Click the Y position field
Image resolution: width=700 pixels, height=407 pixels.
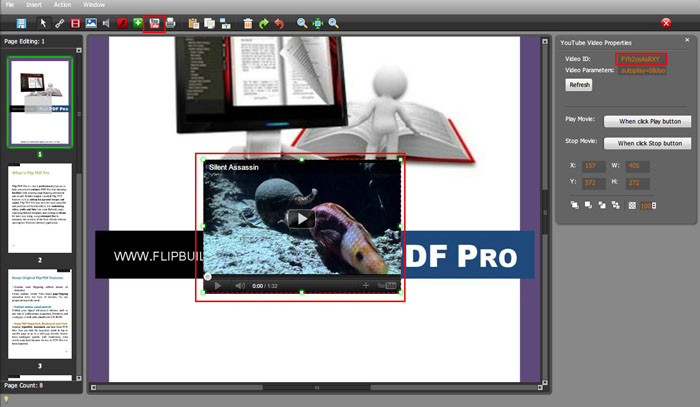593,183
